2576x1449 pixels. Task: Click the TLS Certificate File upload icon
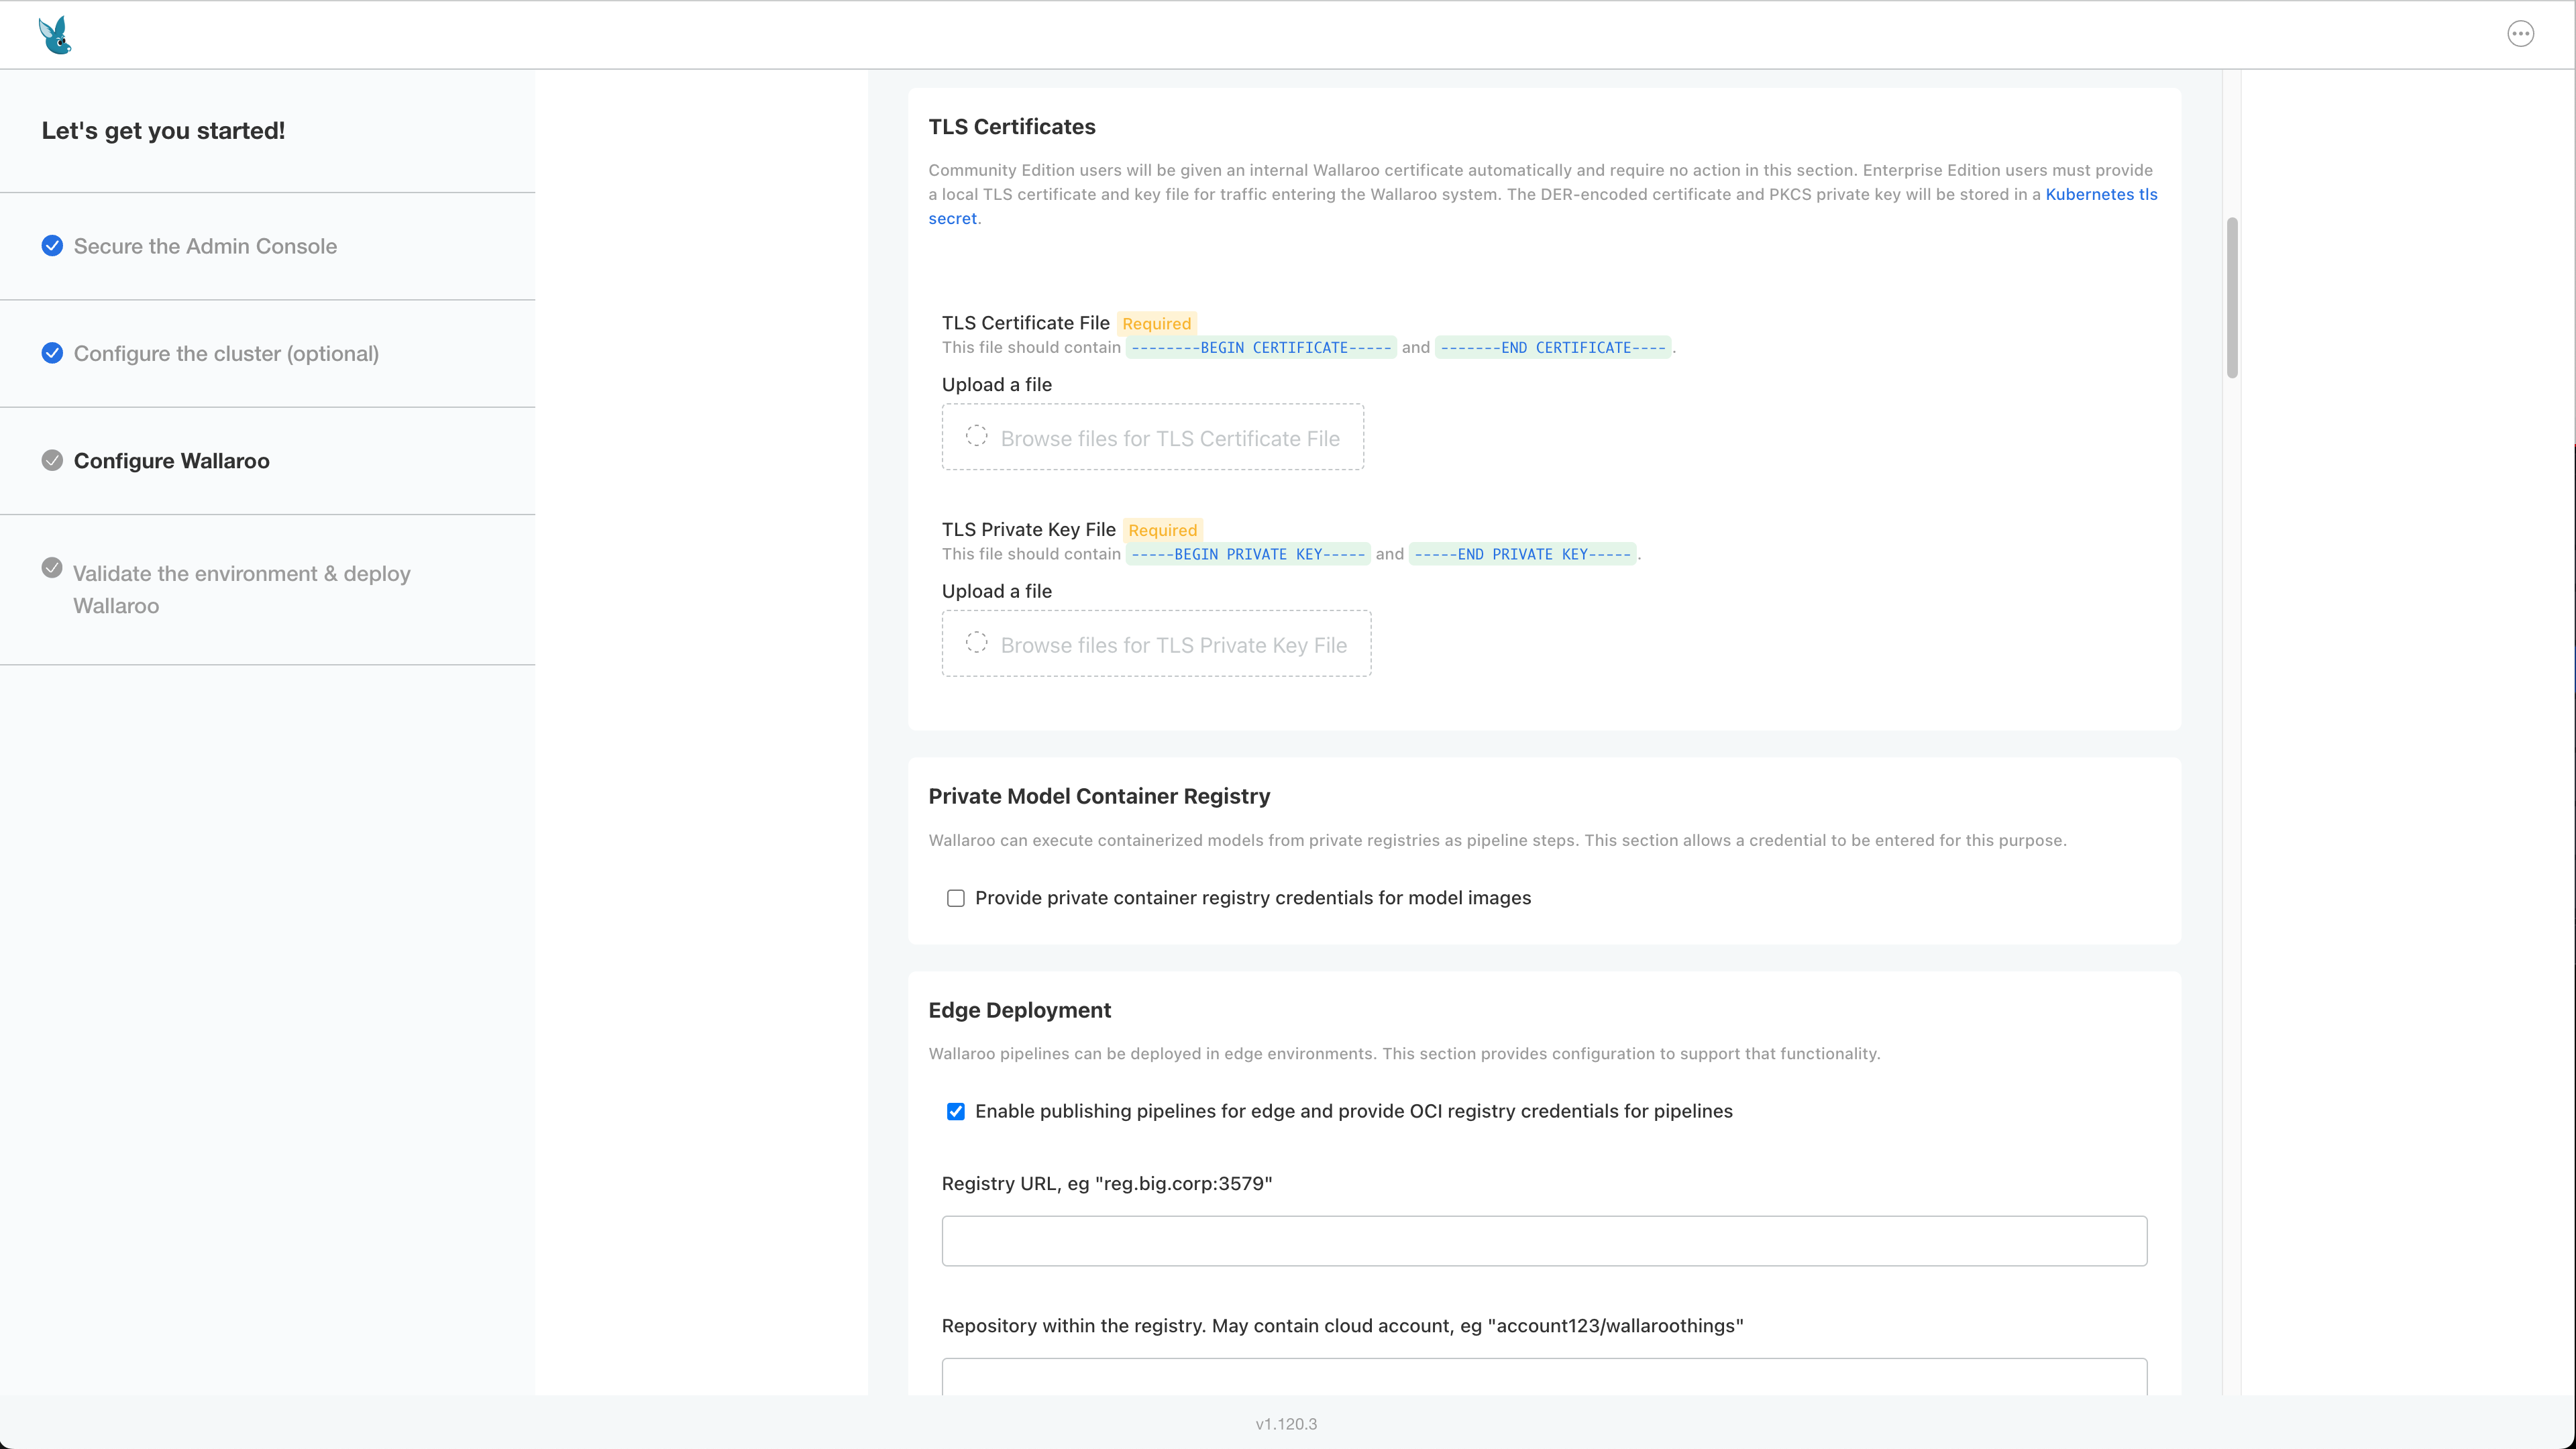[x=977, y=437]
